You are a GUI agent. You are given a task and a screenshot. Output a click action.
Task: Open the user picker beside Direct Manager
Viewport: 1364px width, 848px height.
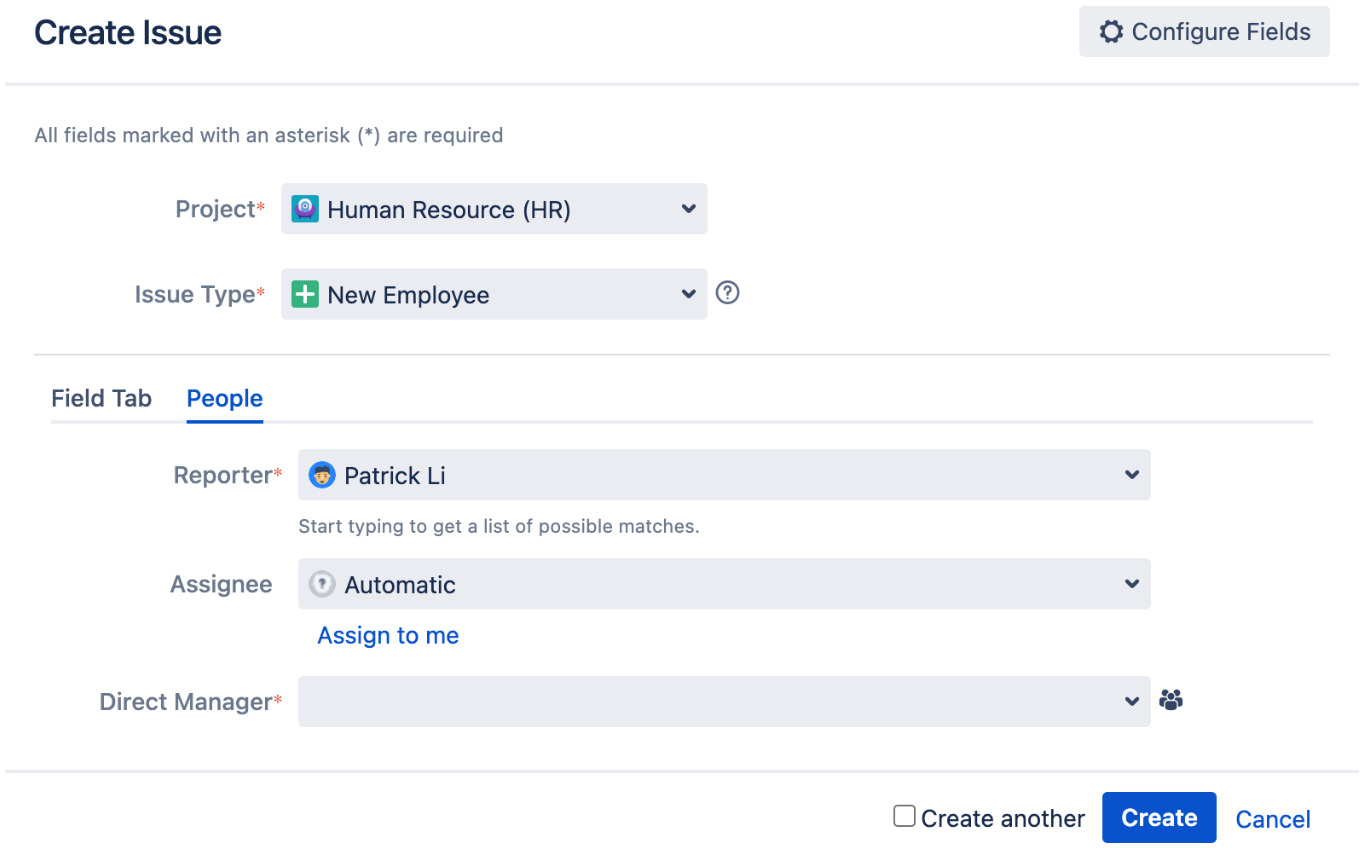pos(1171,700)
